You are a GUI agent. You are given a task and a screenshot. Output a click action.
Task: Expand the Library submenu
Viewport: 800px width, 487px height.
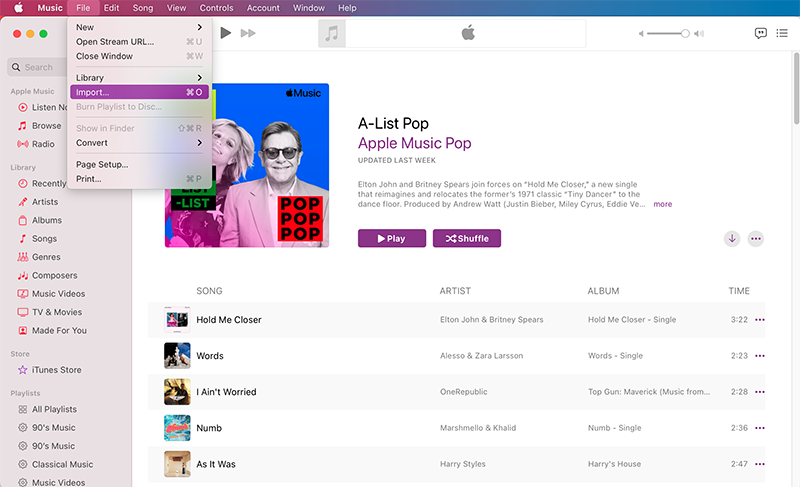coord(139,78)
